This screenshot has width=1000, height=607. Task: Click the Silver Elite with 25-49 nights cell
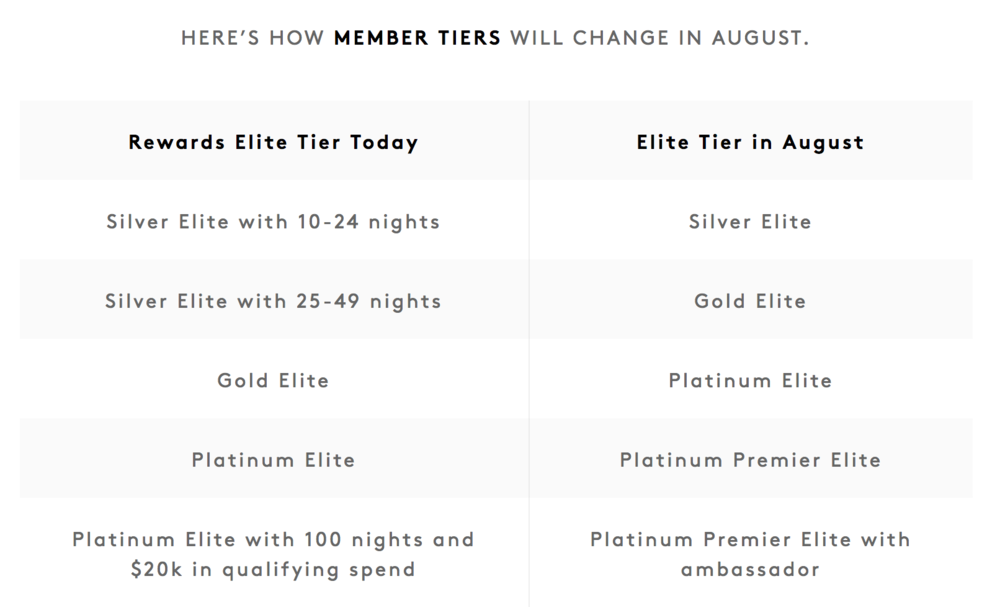pyautogui.click(x=273, y=301)
